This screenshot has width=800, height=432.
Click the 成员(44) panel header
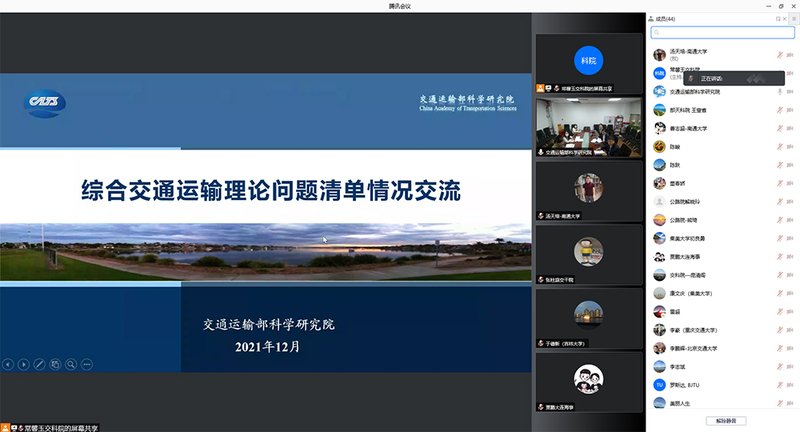pos(662,19)
